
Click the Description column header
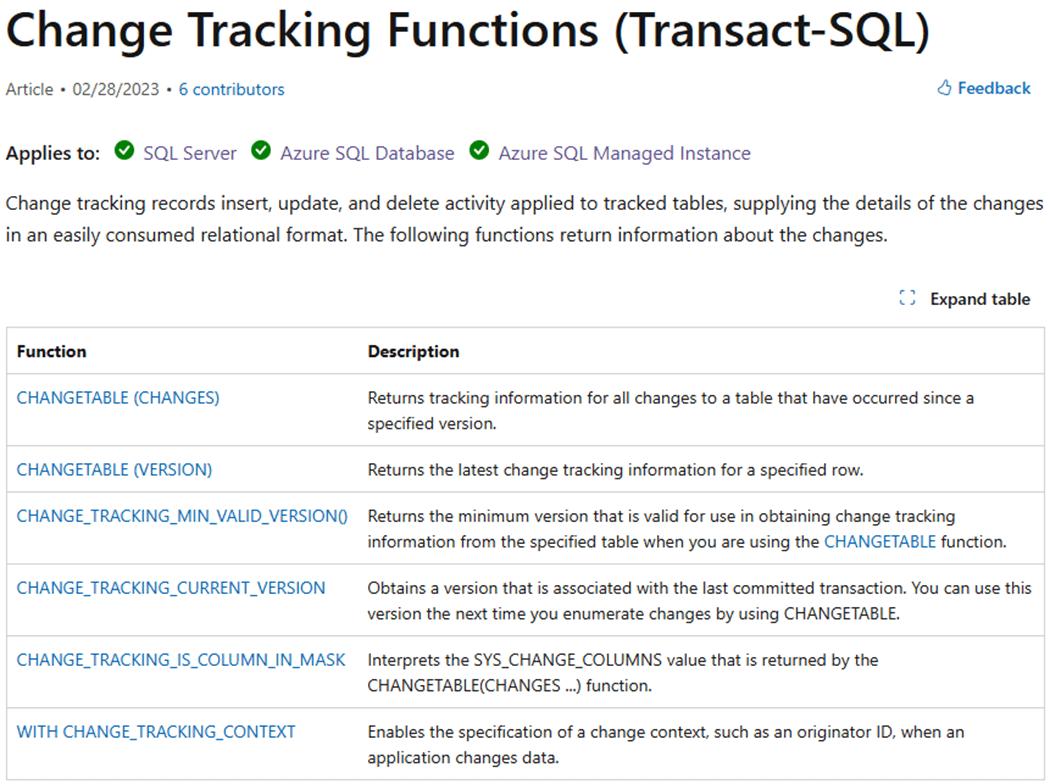coord(413,352)
